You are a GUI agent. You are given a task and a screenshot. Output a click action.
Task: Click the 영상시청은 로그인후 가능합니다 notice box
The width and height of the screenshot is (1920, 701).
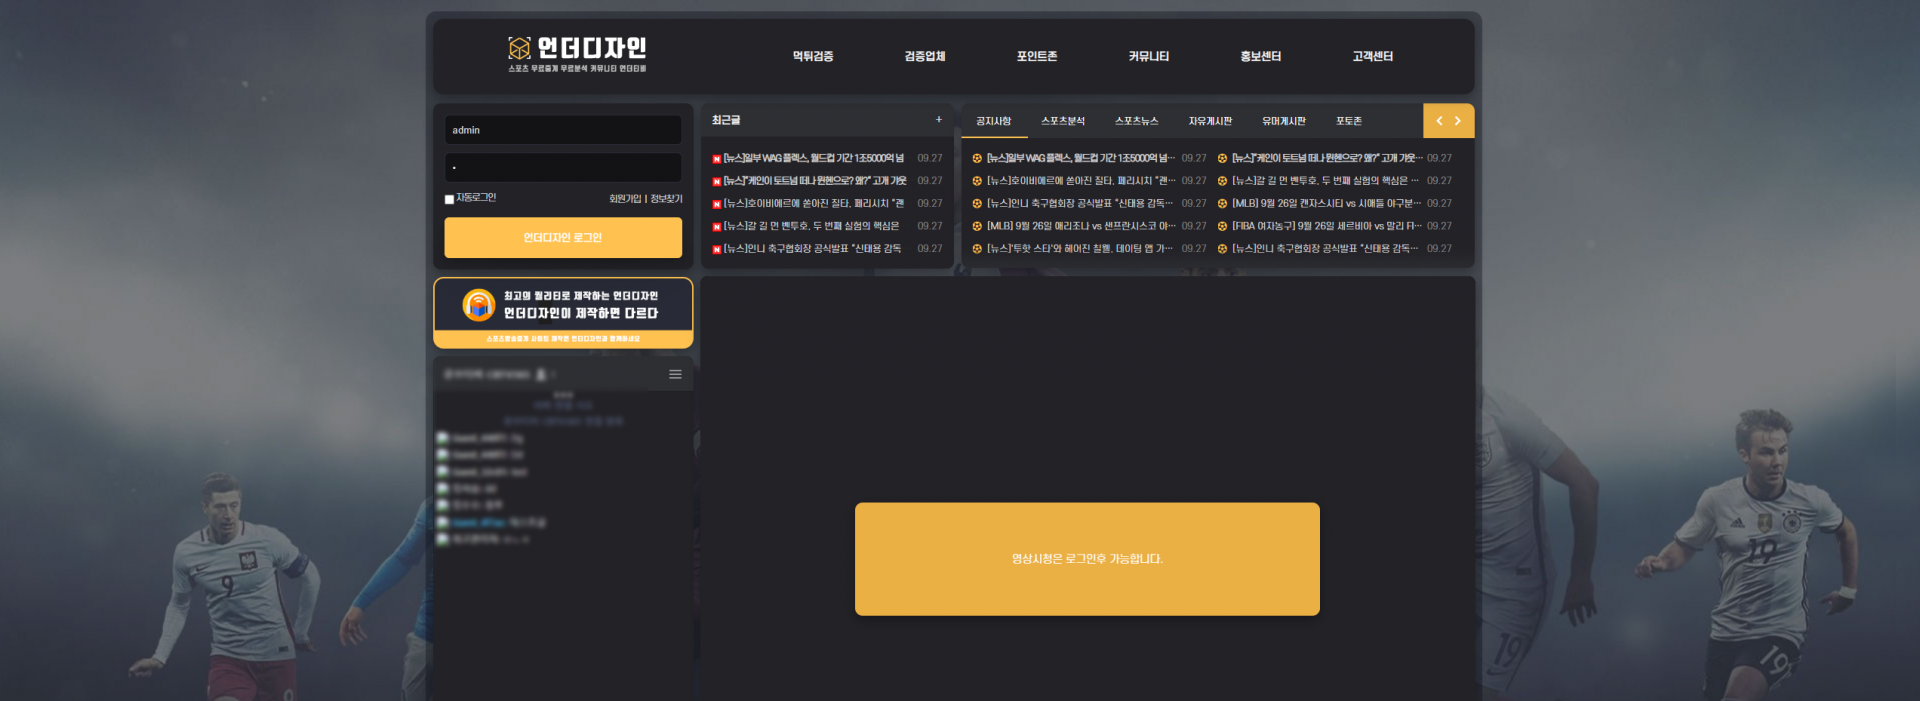(1087, 559)
